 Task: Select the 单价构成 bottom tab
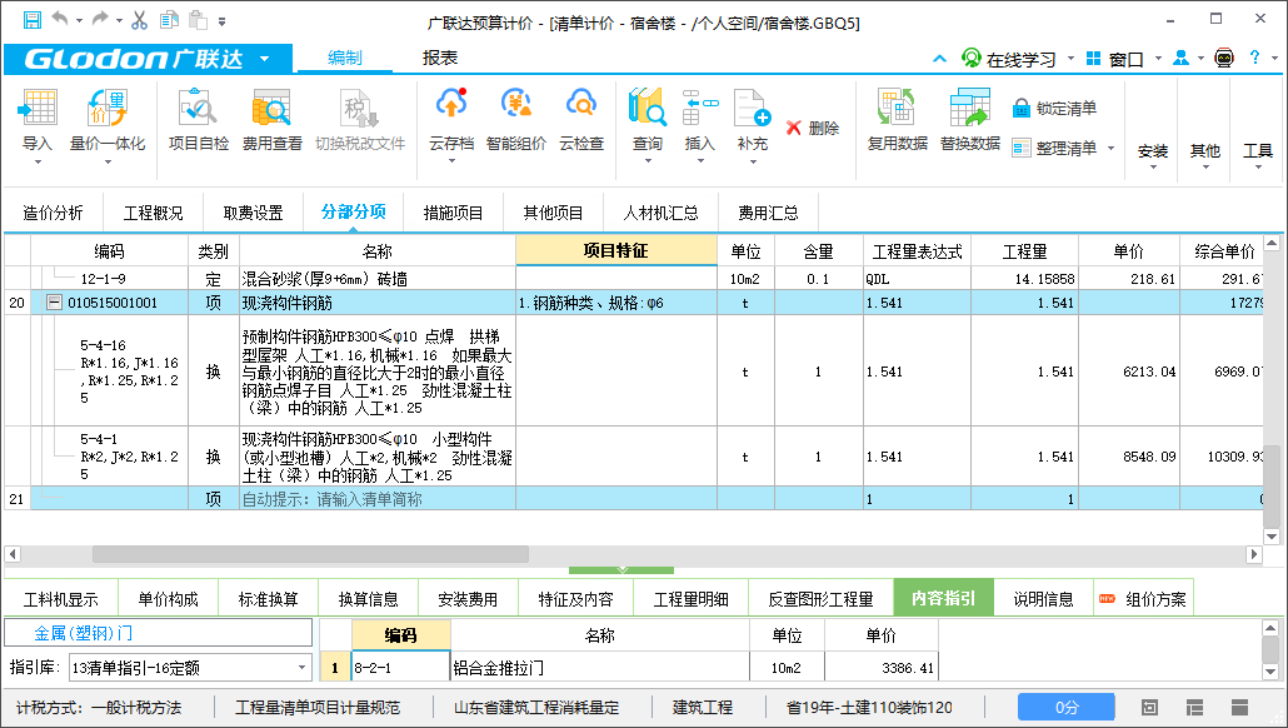point(168,599)
